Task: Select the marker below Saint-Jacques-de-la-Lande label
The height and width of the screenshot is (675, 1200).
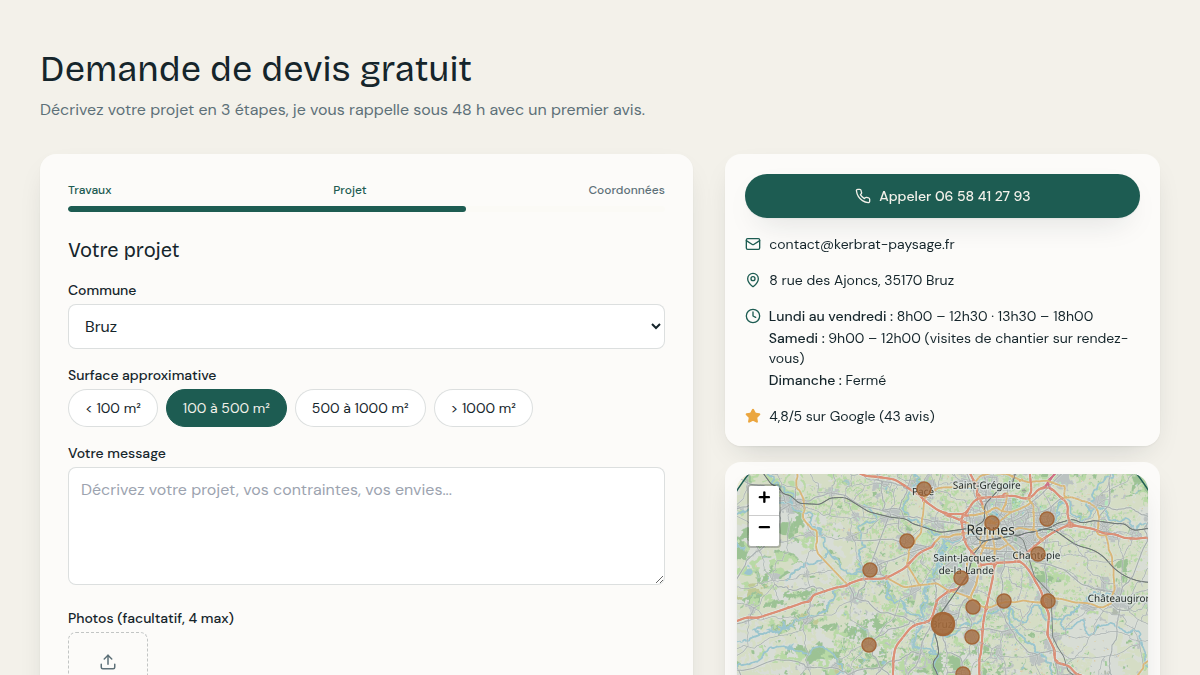Action: [x=961, y=578]
